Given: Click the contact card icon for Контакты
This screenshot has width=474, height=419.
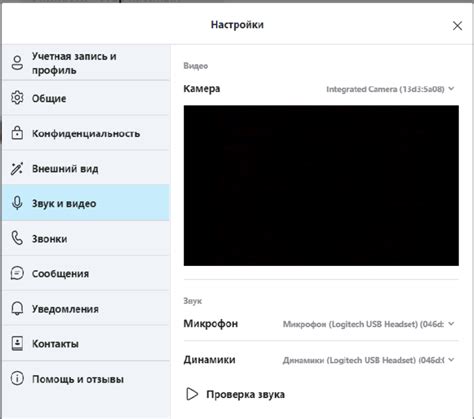Looking at the screenshot, I should tap(17, 344).
